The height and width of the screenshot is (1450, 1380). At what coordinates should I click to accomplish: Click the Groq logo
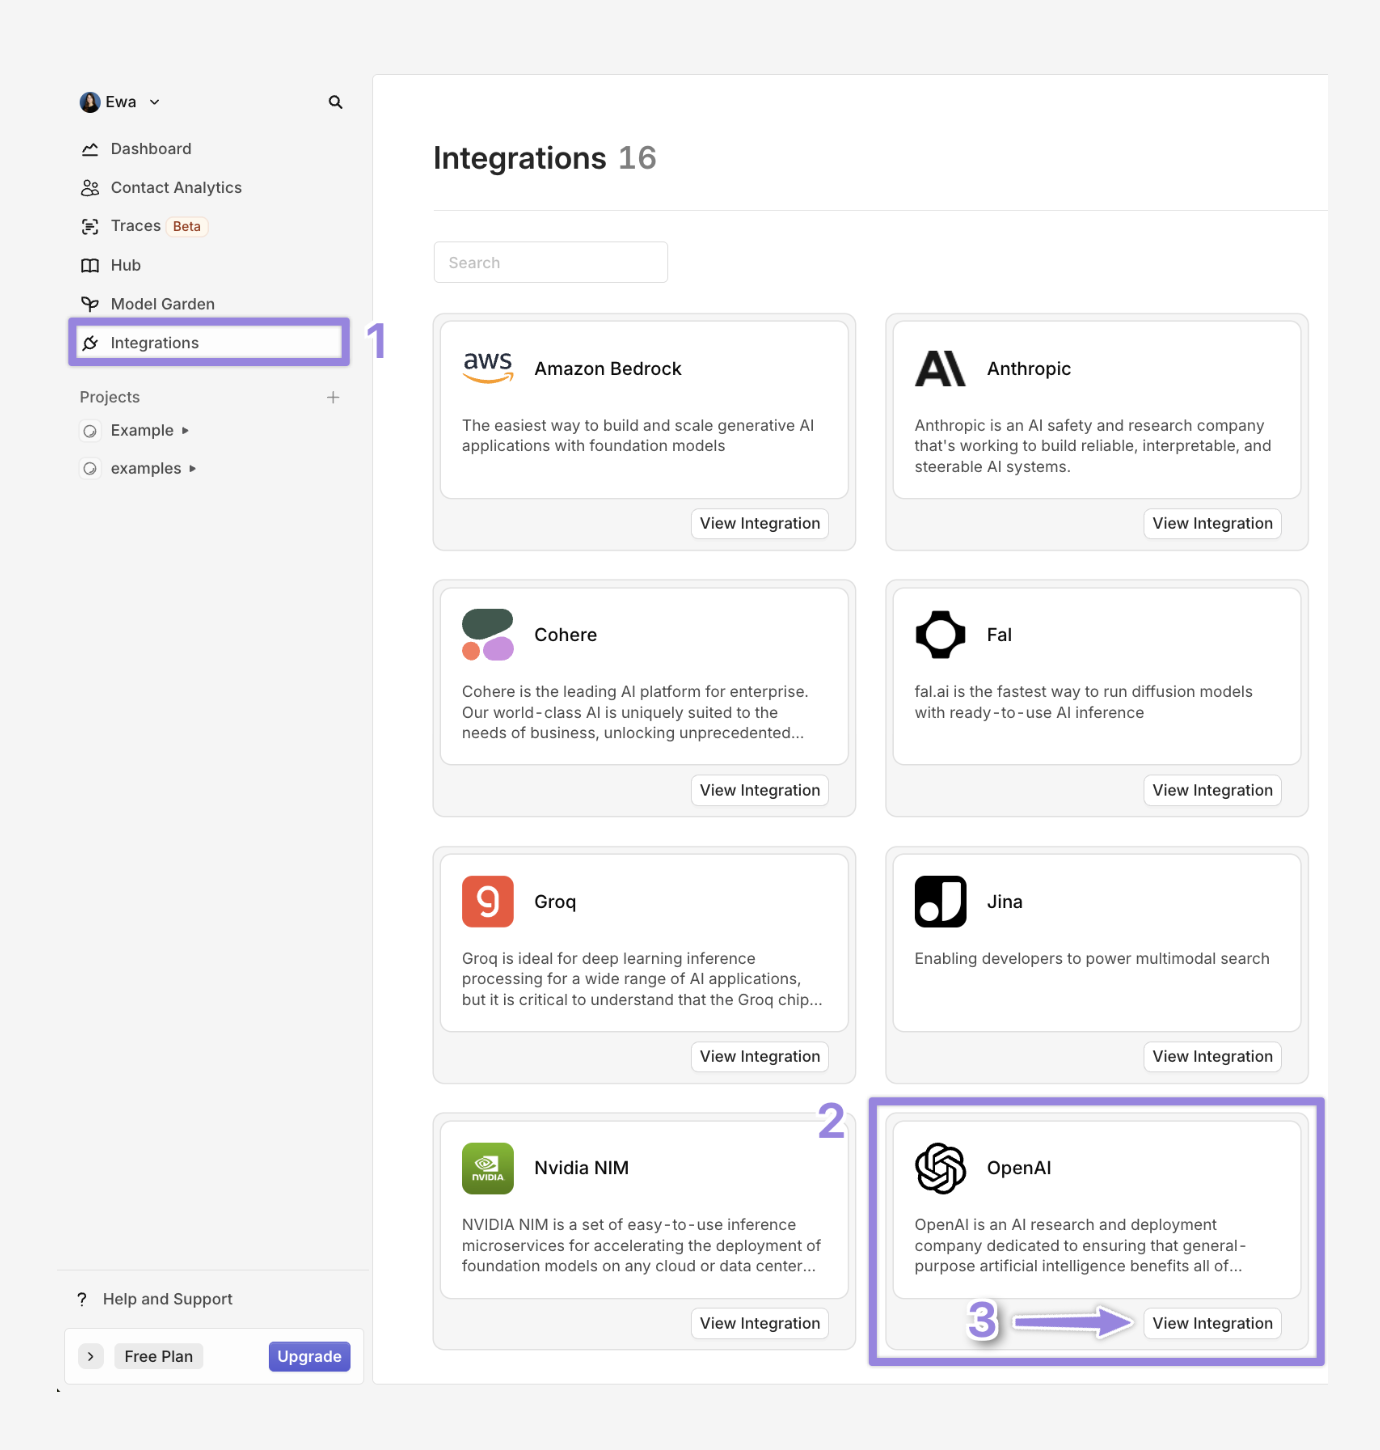488,902
